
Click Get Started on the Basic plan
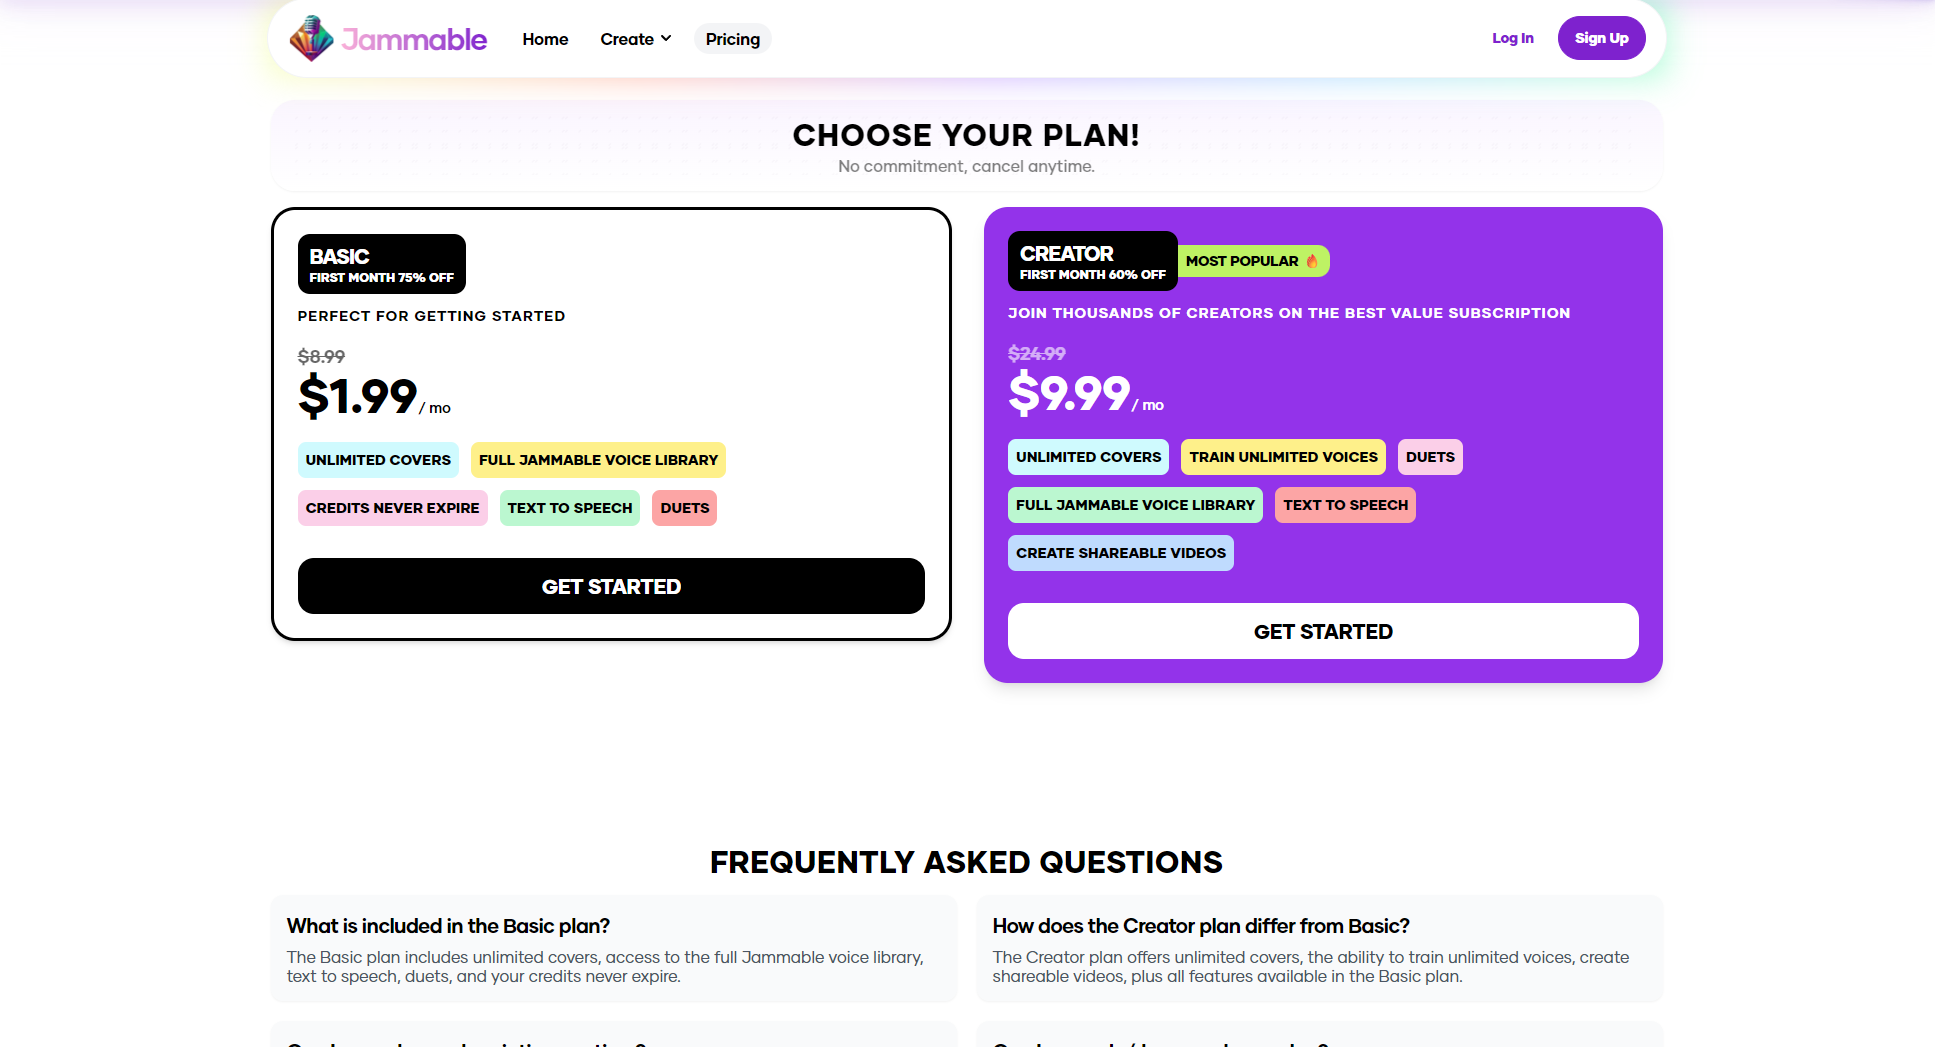[611, 586]
